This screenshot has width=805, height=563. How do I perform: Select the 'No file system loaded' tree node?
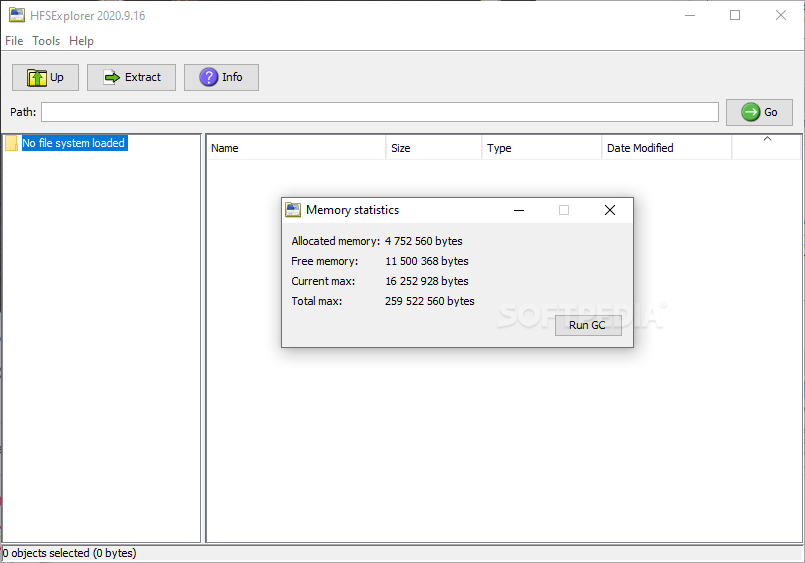click(x=74, y=143)
